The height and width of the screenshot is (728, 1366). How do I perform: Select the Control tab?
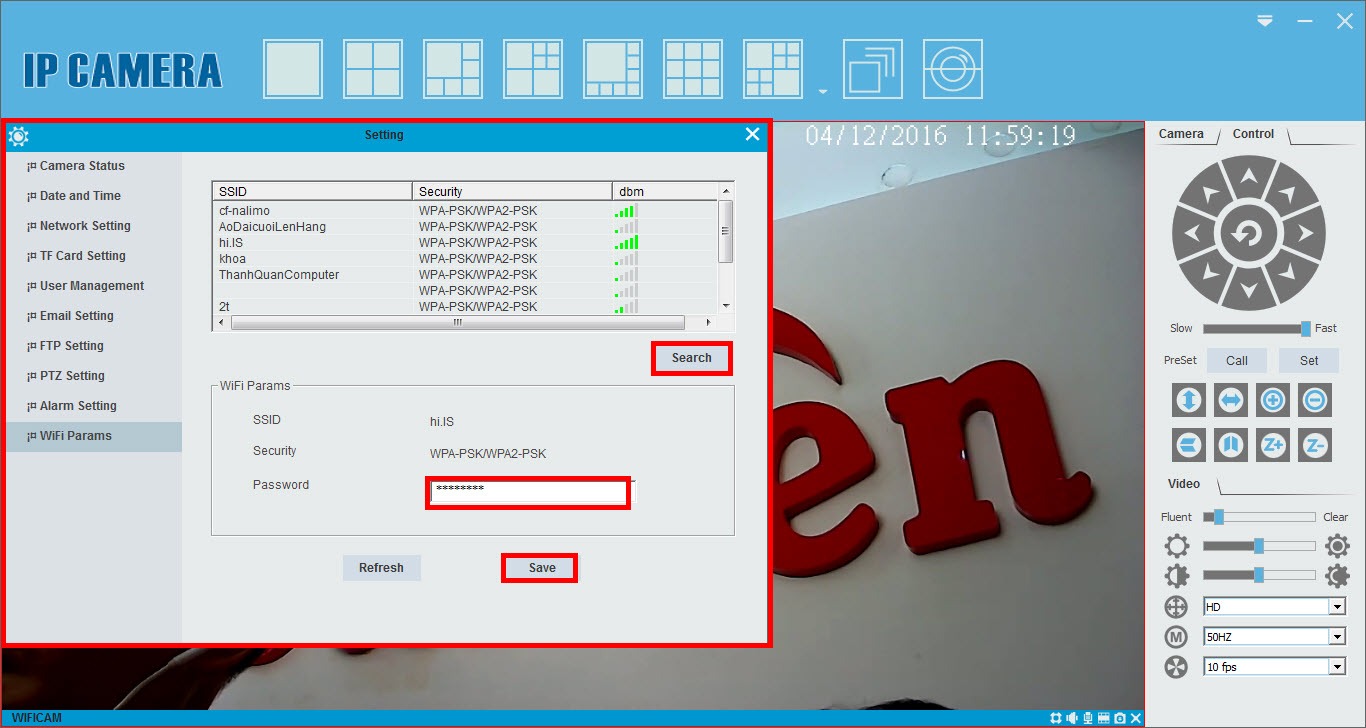[x=1253, y=133]
